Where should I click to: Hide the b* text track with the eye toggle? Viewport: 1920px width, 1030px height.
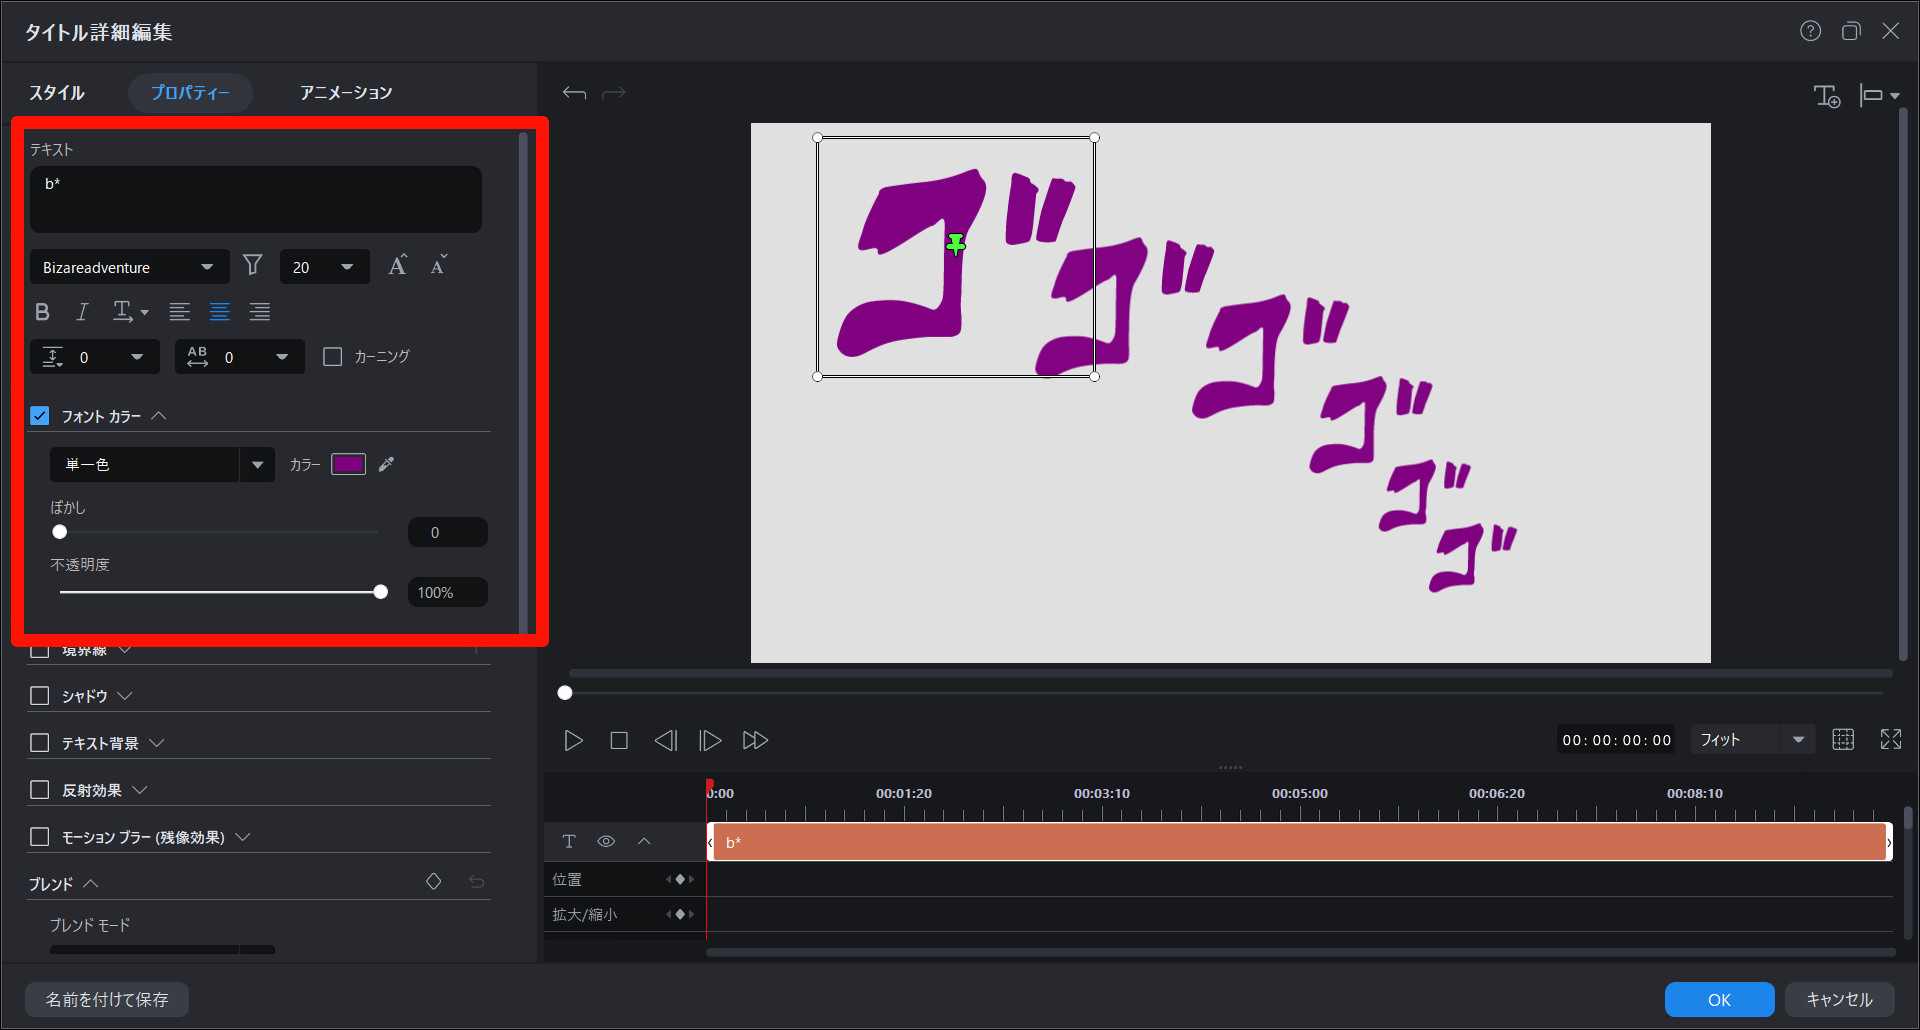tap(607, 841)
